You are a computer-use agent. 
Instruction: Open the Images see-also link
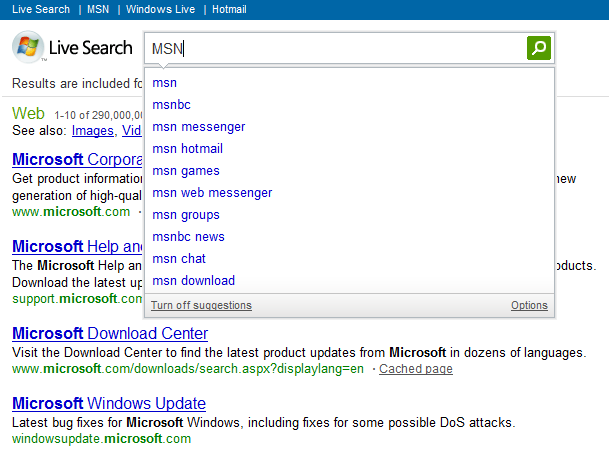92,130
